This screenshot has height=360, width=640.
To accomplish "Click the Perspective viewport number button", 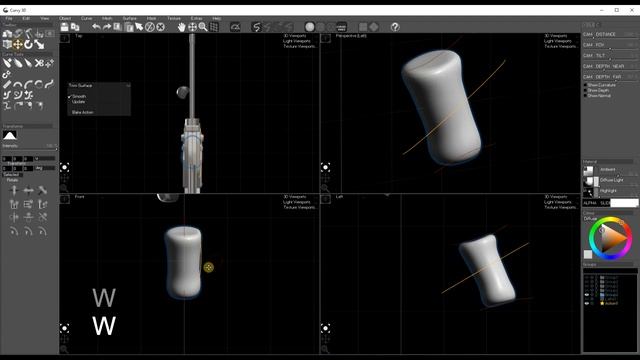I will (326, 38).
